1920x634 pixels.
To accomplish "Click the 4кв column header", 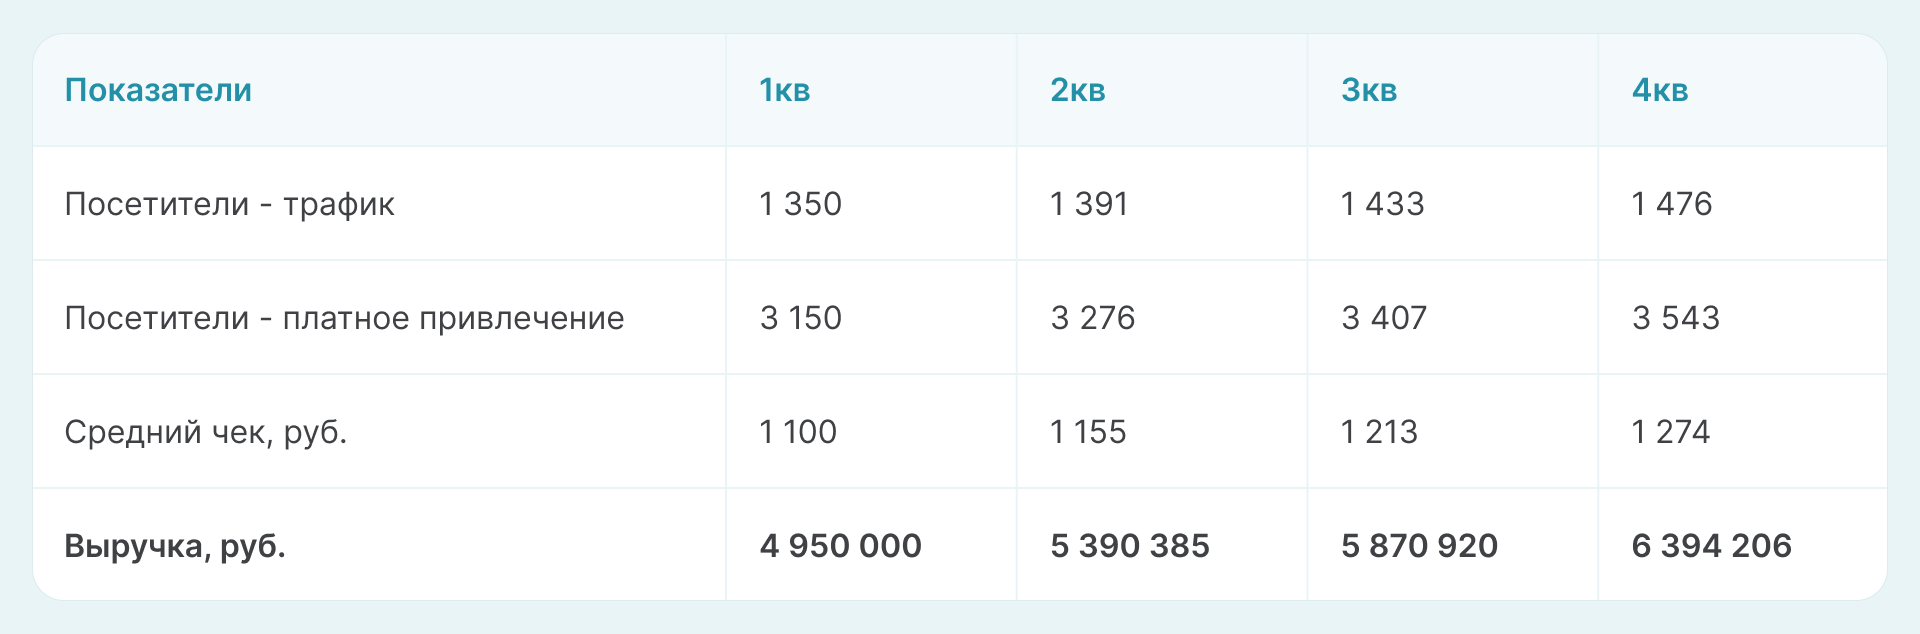I will click(1660, 90).
